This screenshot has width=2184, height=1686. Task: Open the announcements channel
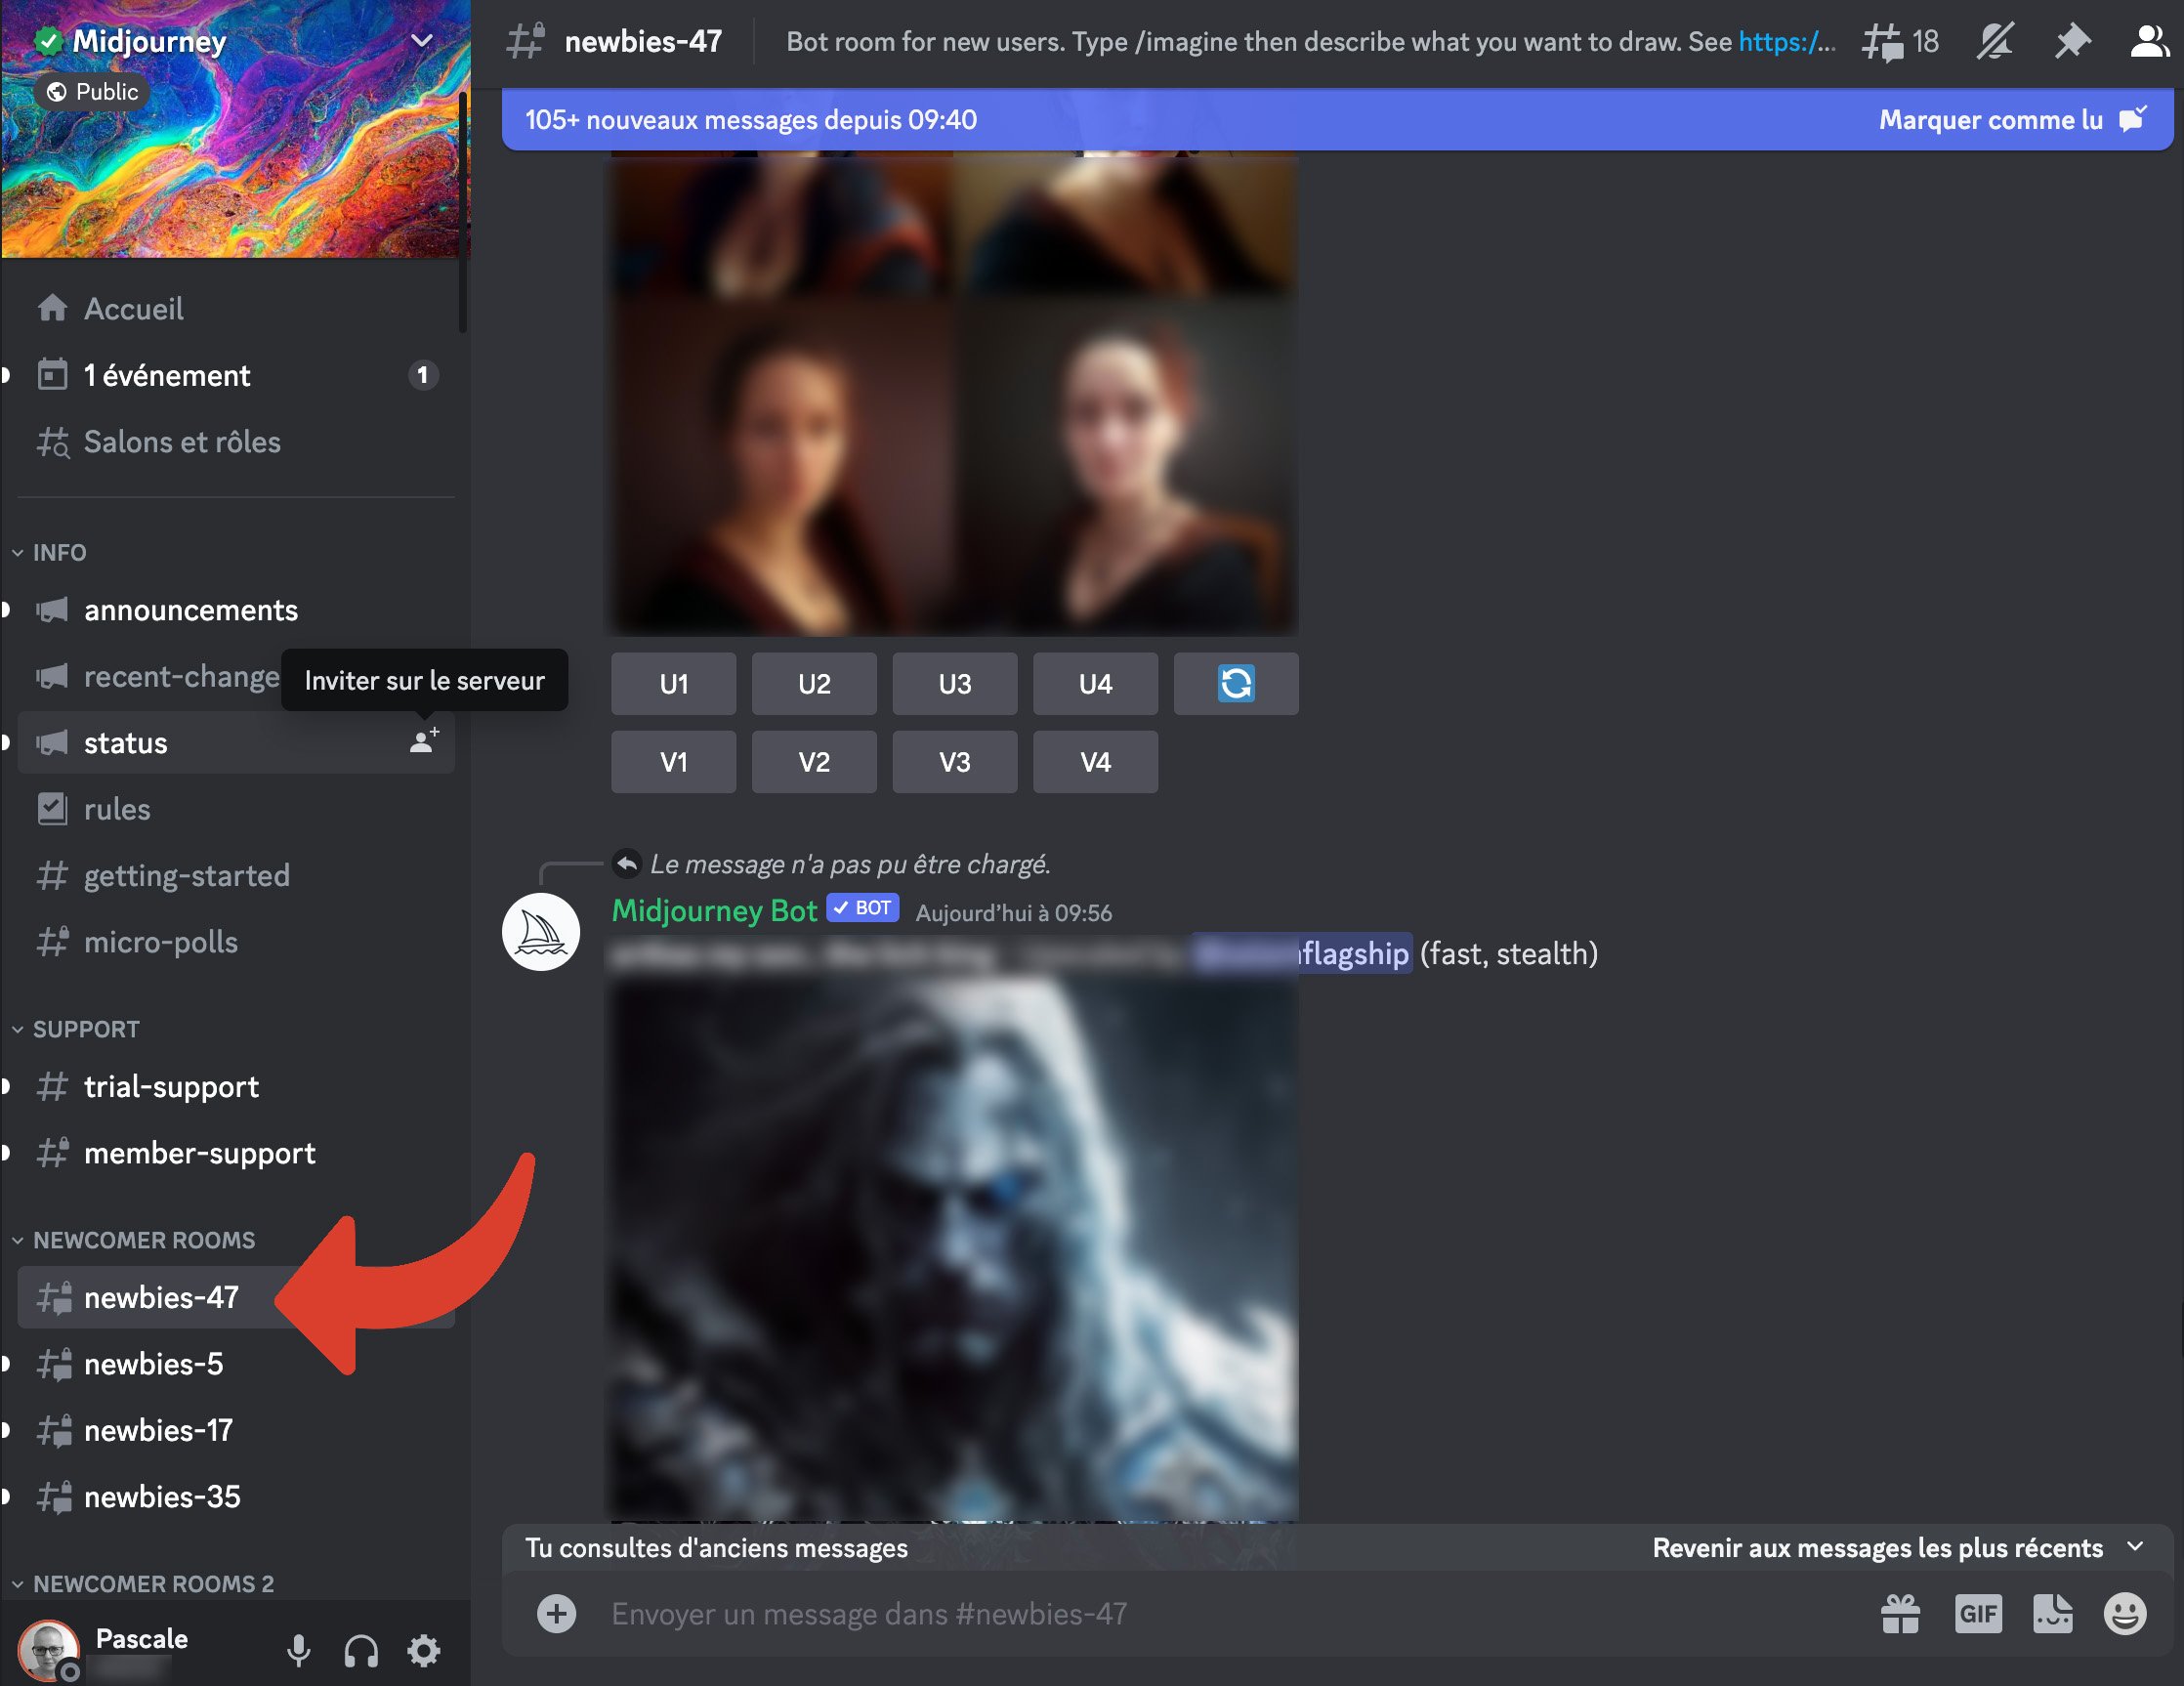[190, 610]
